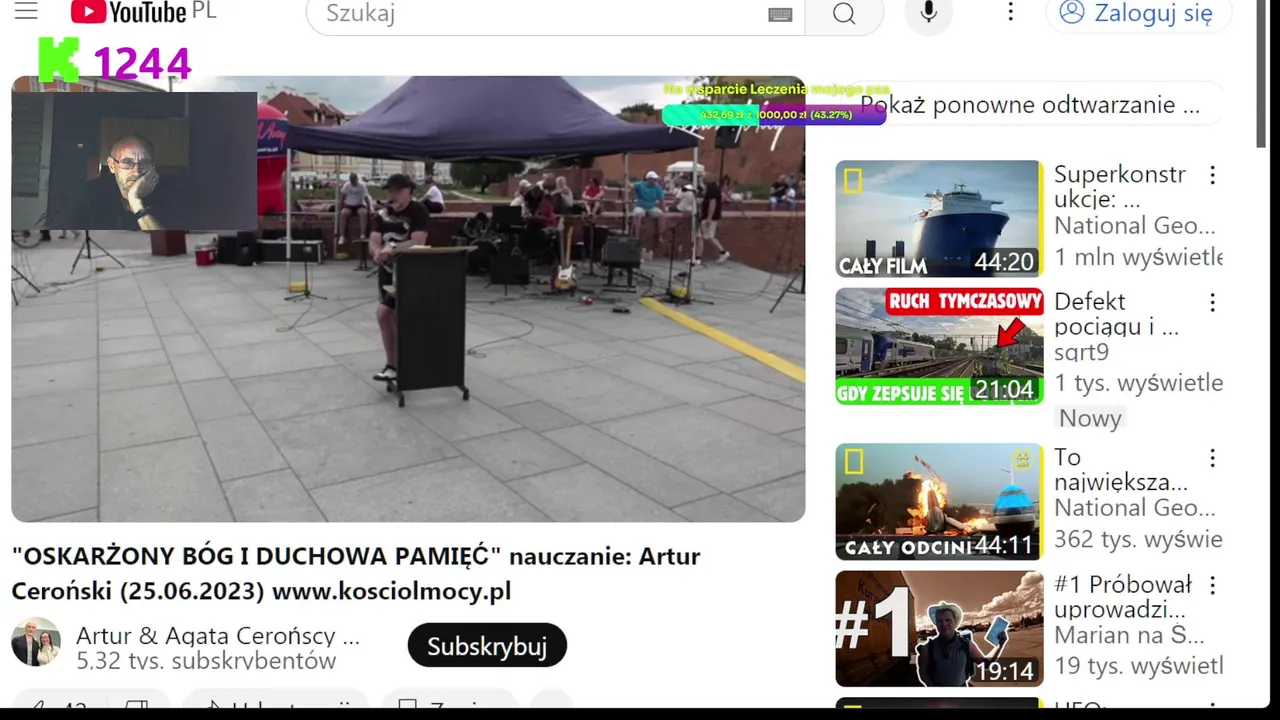Open the plane crash To największa thumbnail

click(939, 501)
